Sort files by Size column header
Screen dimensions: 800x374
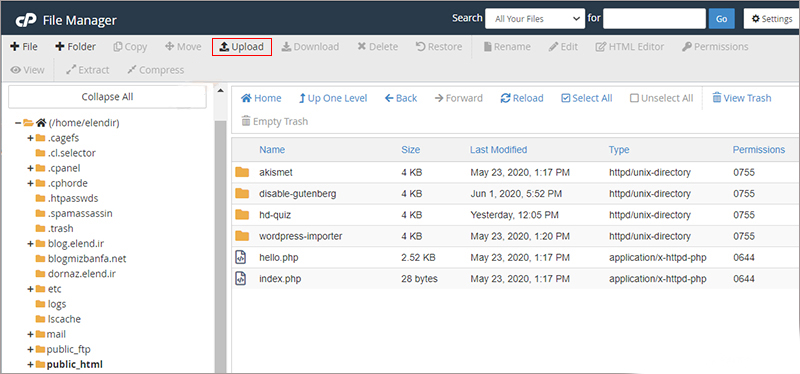(x=410, y=149)
